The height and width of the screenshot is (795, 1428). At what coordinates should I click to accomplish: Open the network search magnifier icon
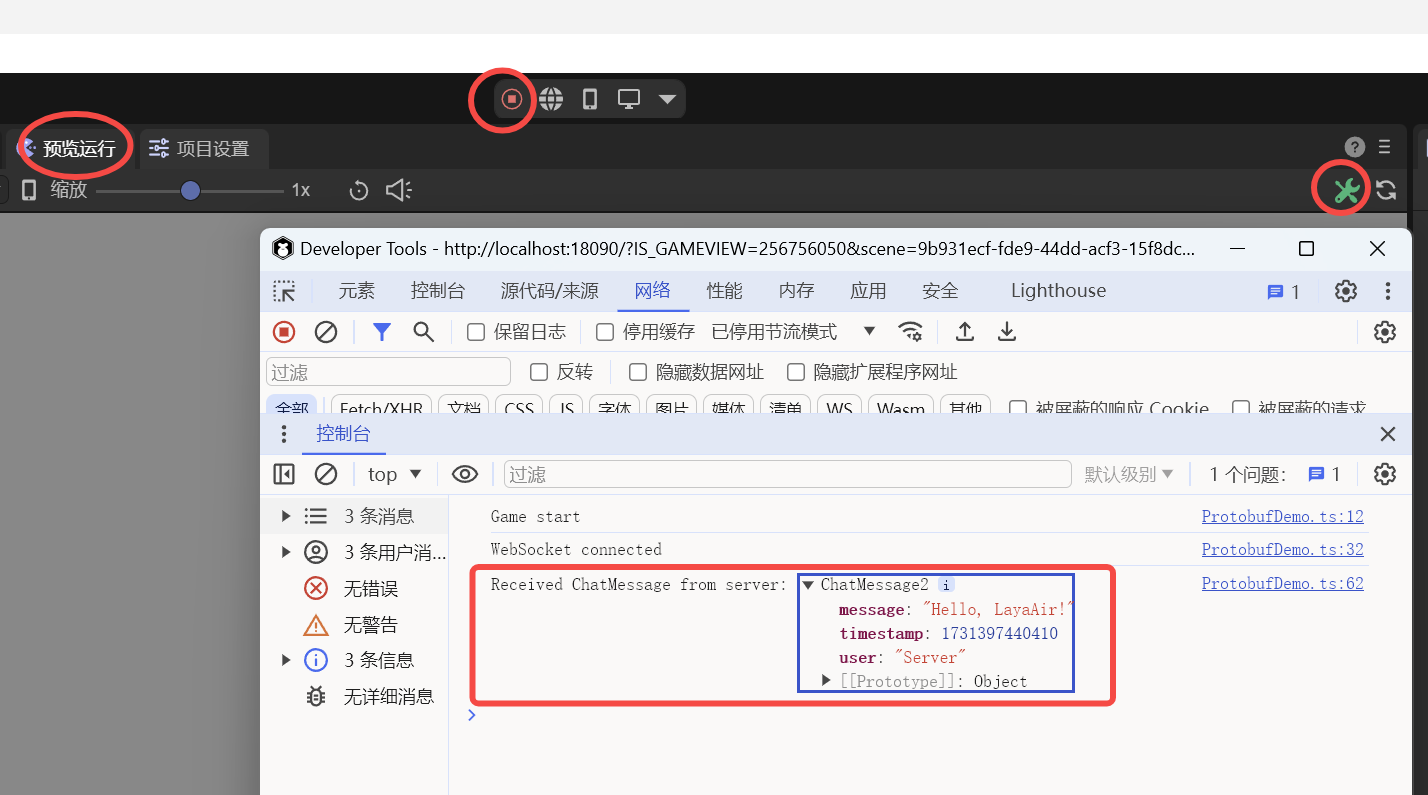424,332
